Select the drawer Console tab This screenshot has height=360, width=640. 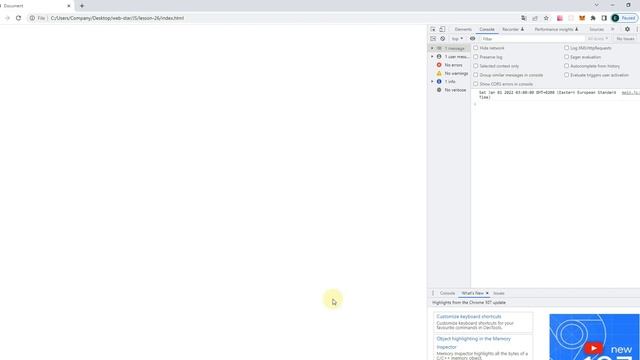(447, 293)
